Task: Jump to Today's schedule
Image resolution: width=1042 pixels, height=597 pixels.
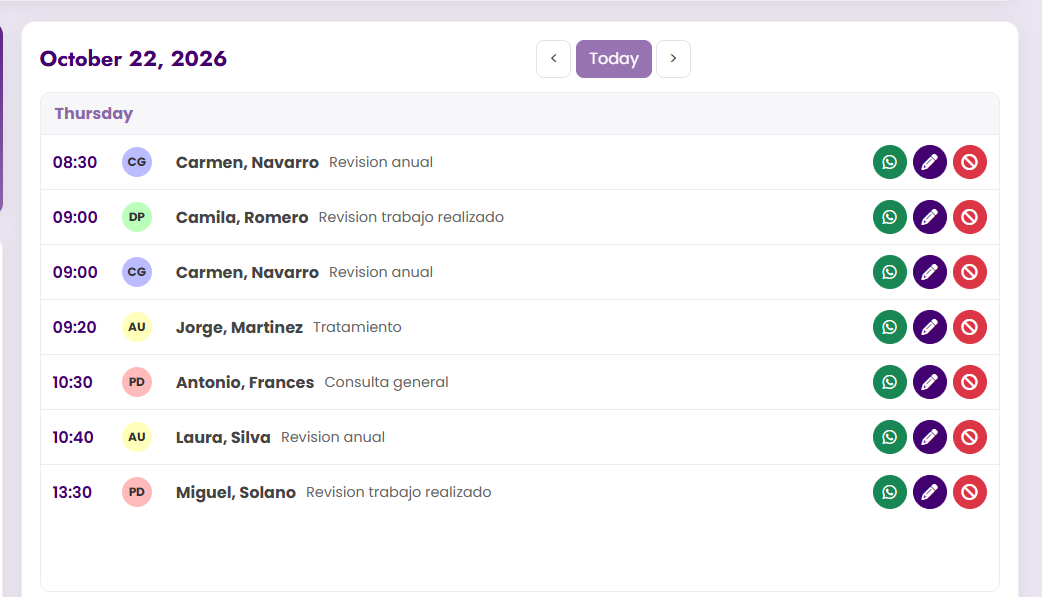Action: coord(614,59)
